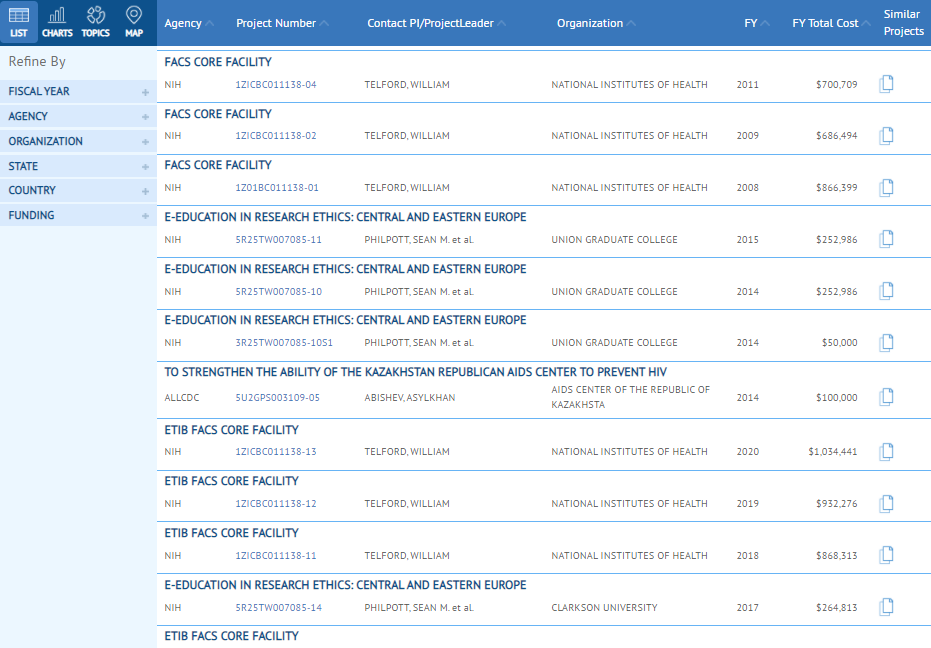Open project number 1ZICBC011138-04

click(276, 85)
